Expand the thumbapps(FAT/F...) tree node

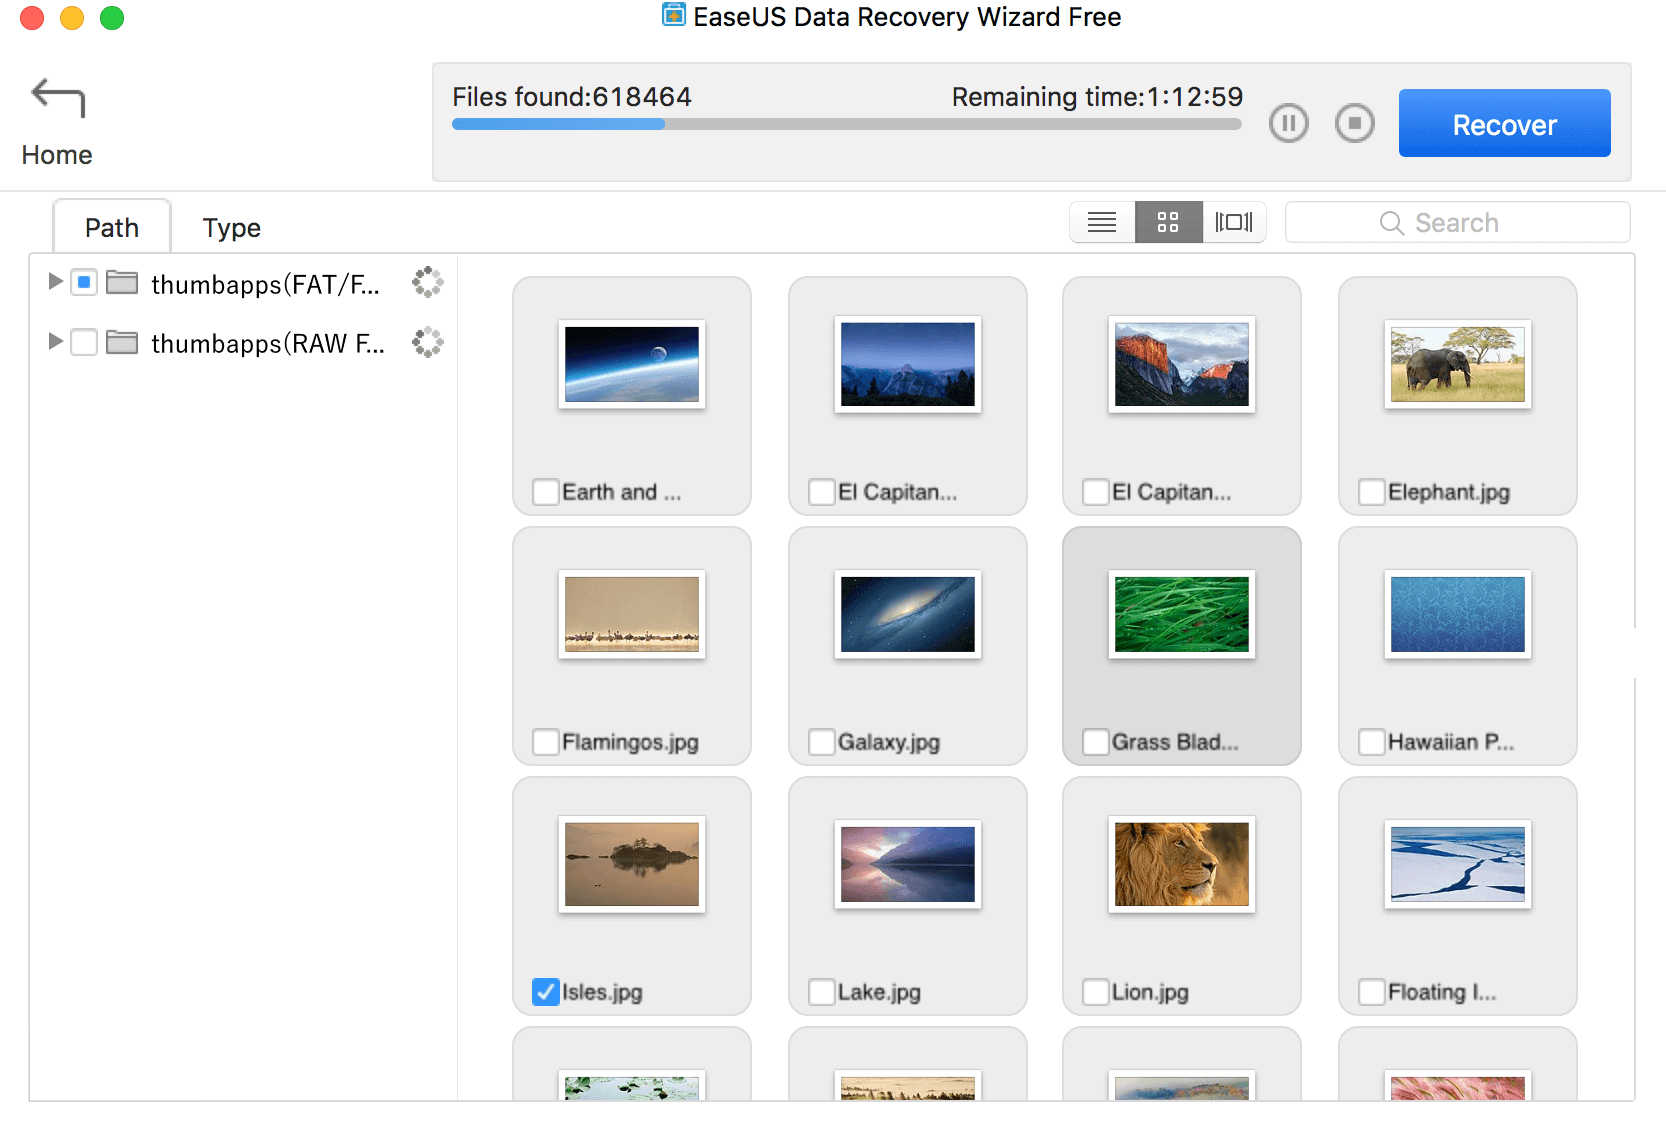click(56, 282)
